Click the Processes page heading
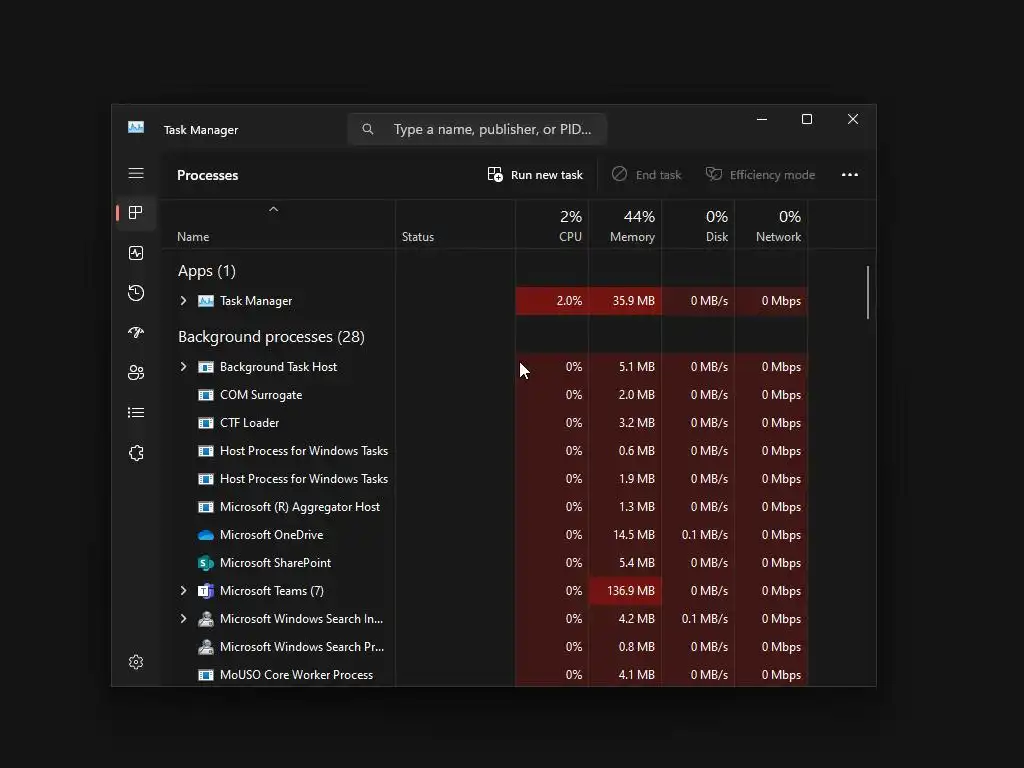1024x768 pixels. coord(208,175)
